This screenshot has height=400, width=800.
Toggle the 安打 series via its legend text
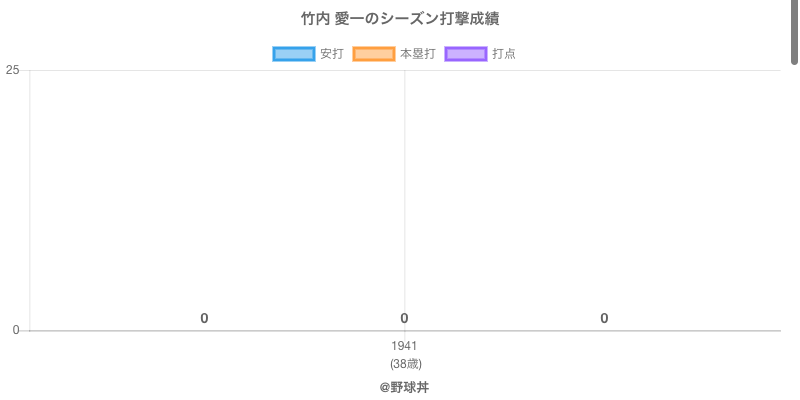[331, 54]
